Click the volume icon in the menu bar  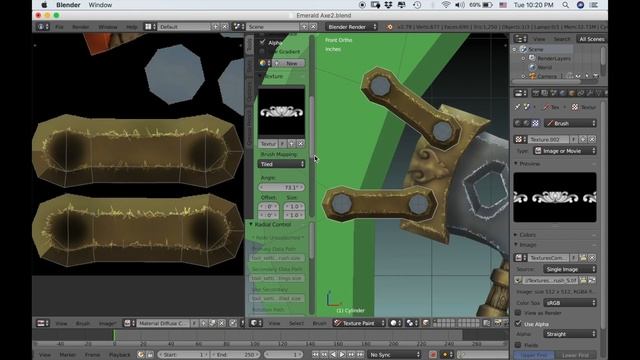tap(460, 5)
